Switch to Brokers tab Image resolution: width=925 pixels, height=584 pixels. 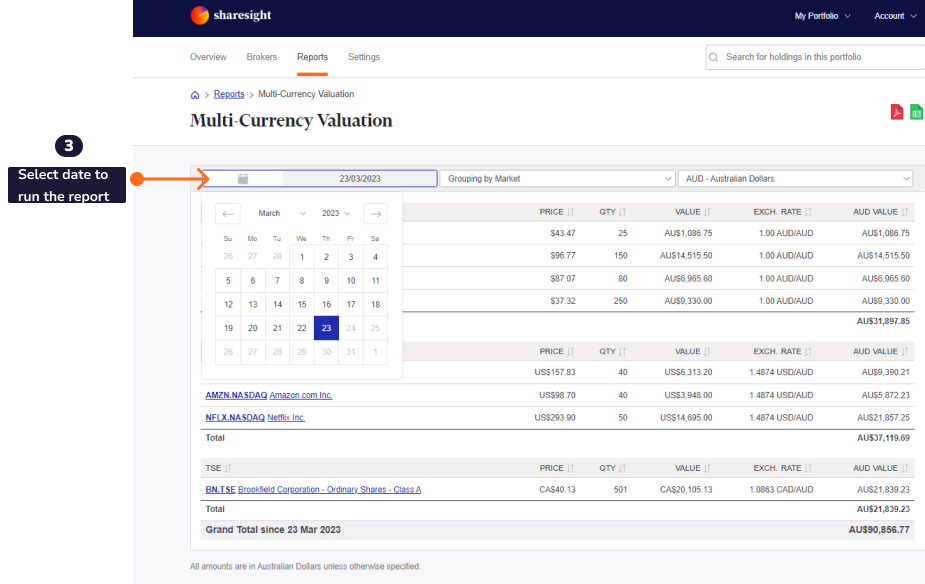coord(261,57)
